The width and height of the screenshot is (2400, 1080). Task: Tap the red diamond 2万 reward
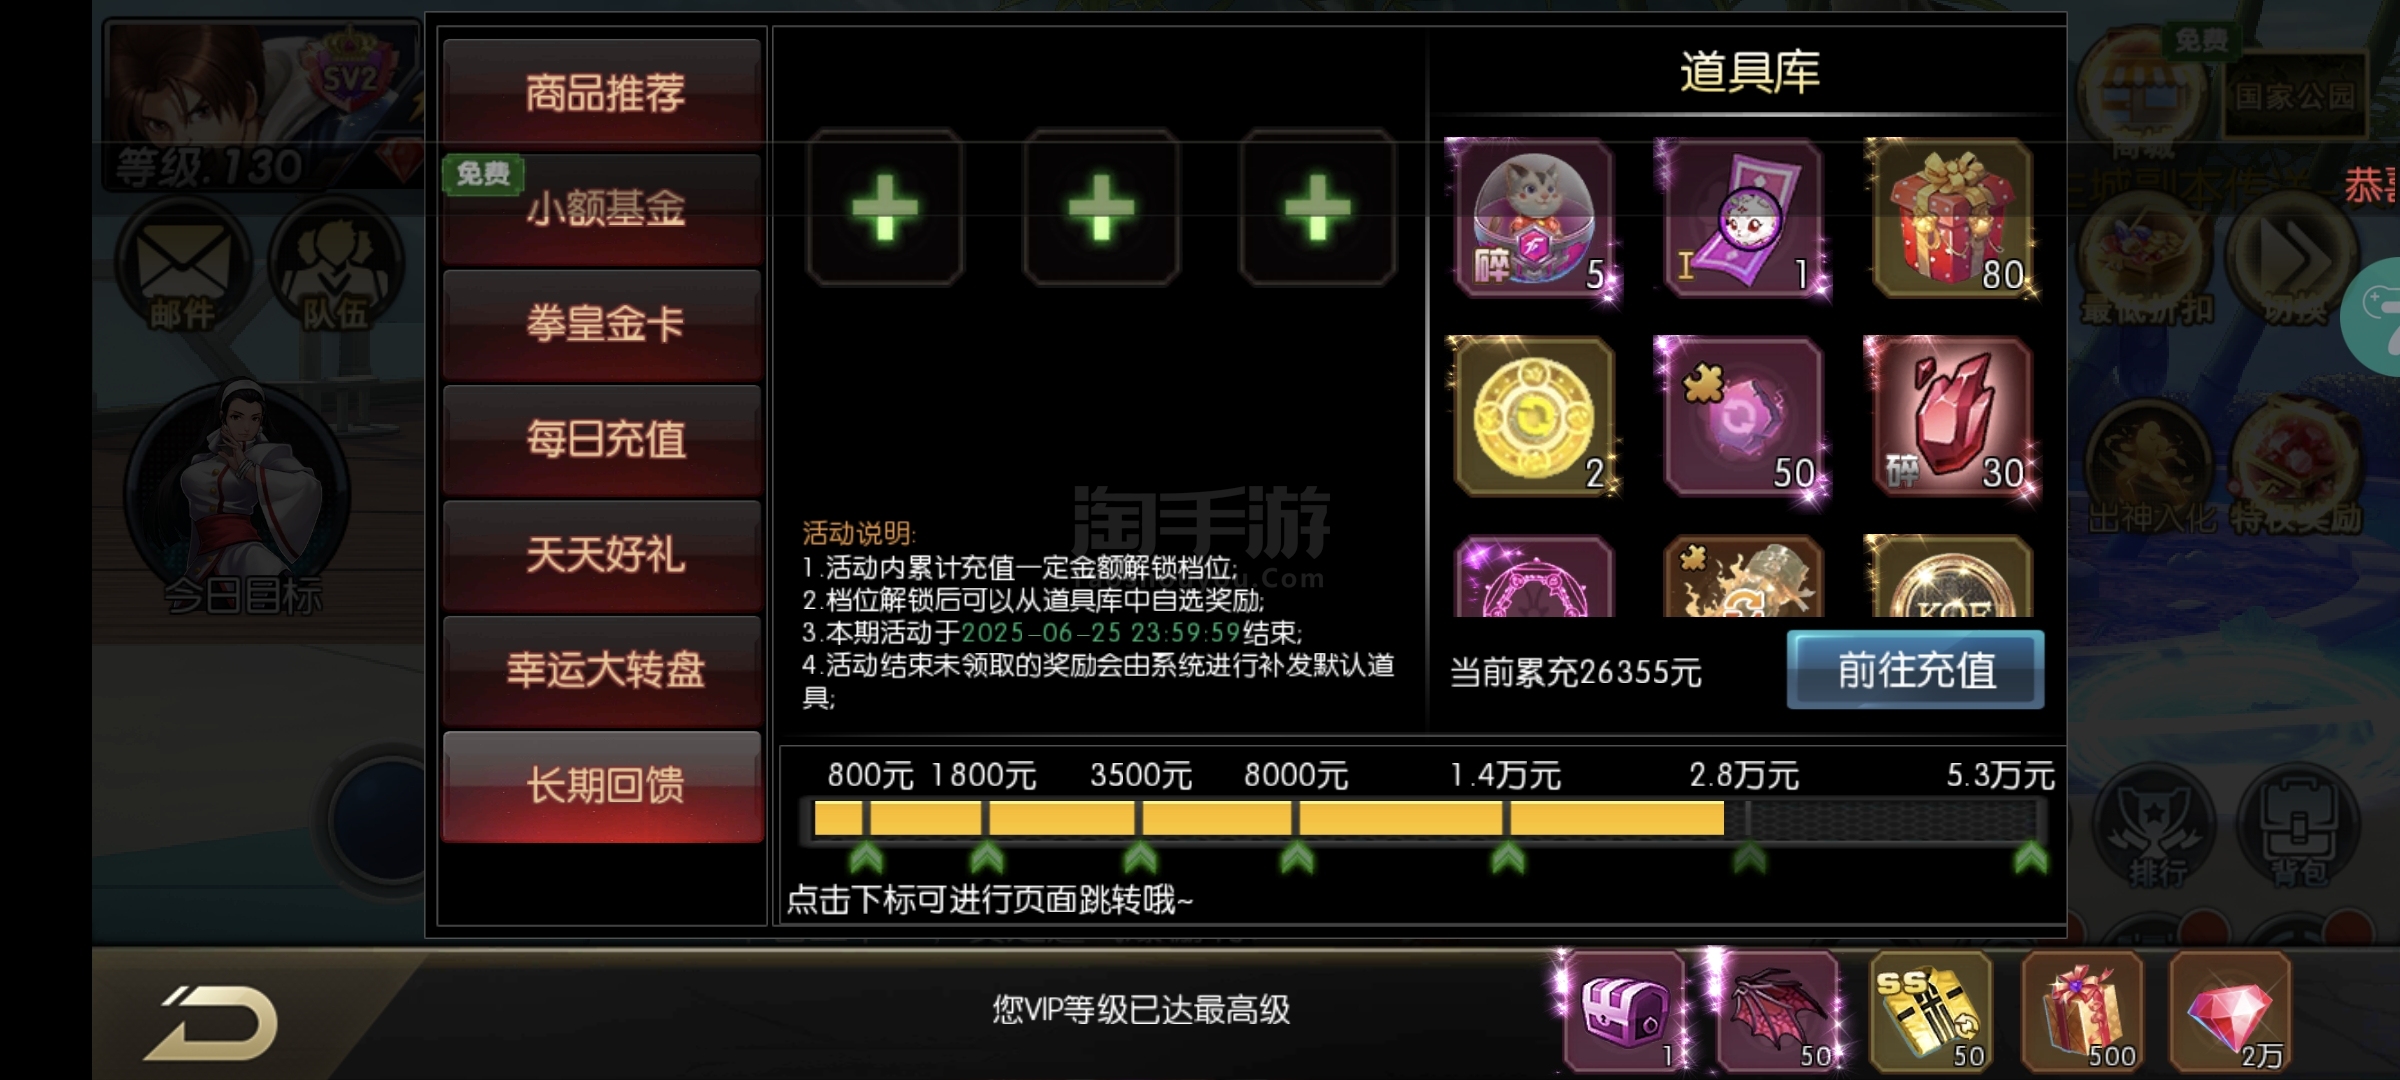2230,1010
